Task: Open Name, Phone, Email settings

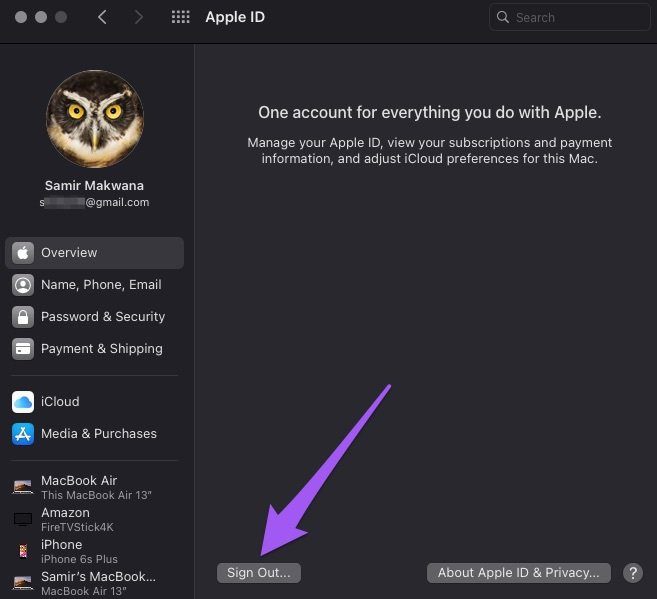Action: (x=94, y=285)
